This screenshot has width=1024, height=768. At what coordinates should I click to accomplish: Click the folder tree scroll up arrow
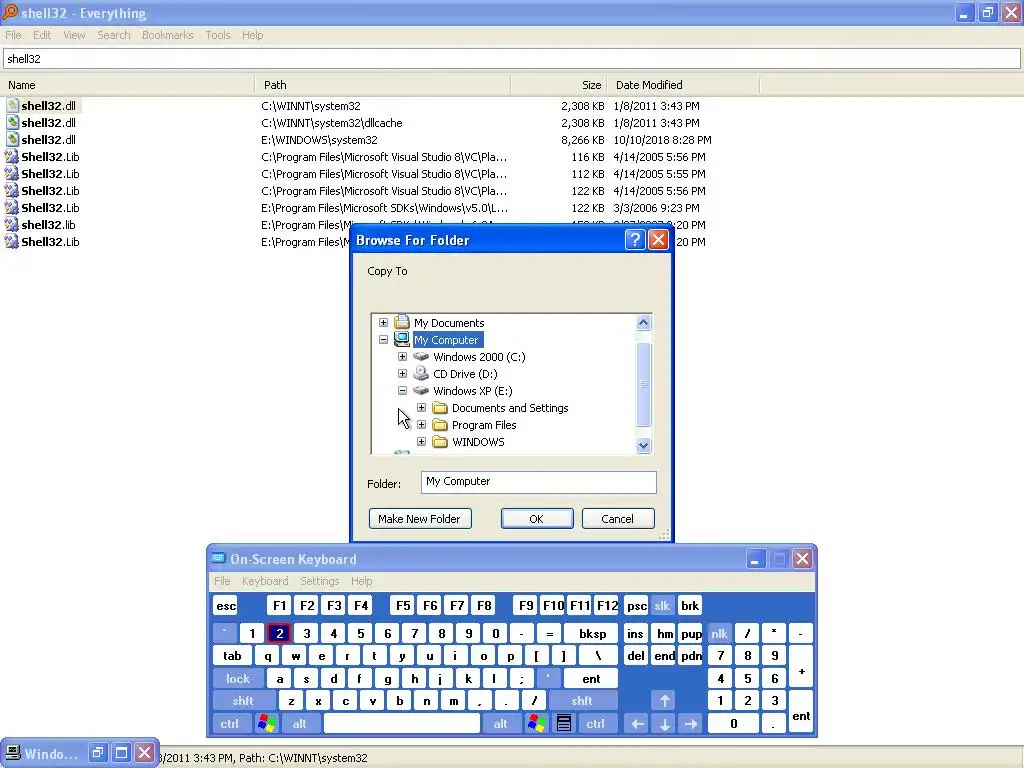643,323
